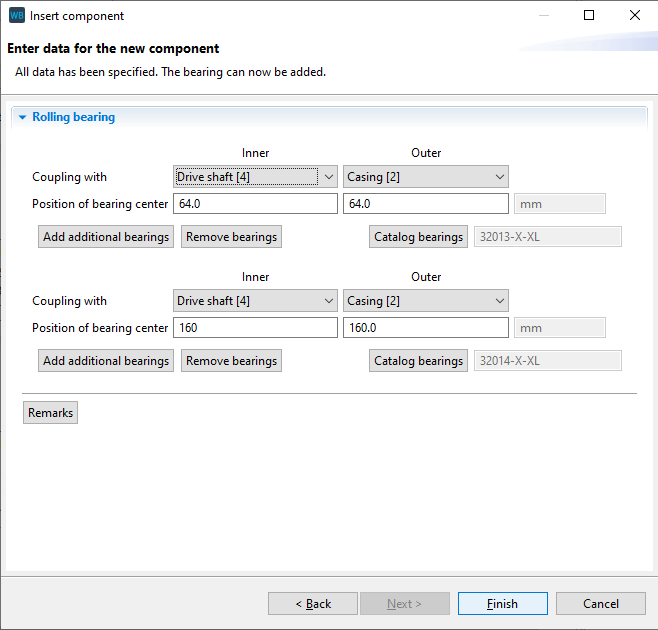Open Inner coupling dropdown for bearing 32013-X-XL
Image resolution: width=658 pixels, height=630 pixels.
pyautogui.click(x=256, y=177)
